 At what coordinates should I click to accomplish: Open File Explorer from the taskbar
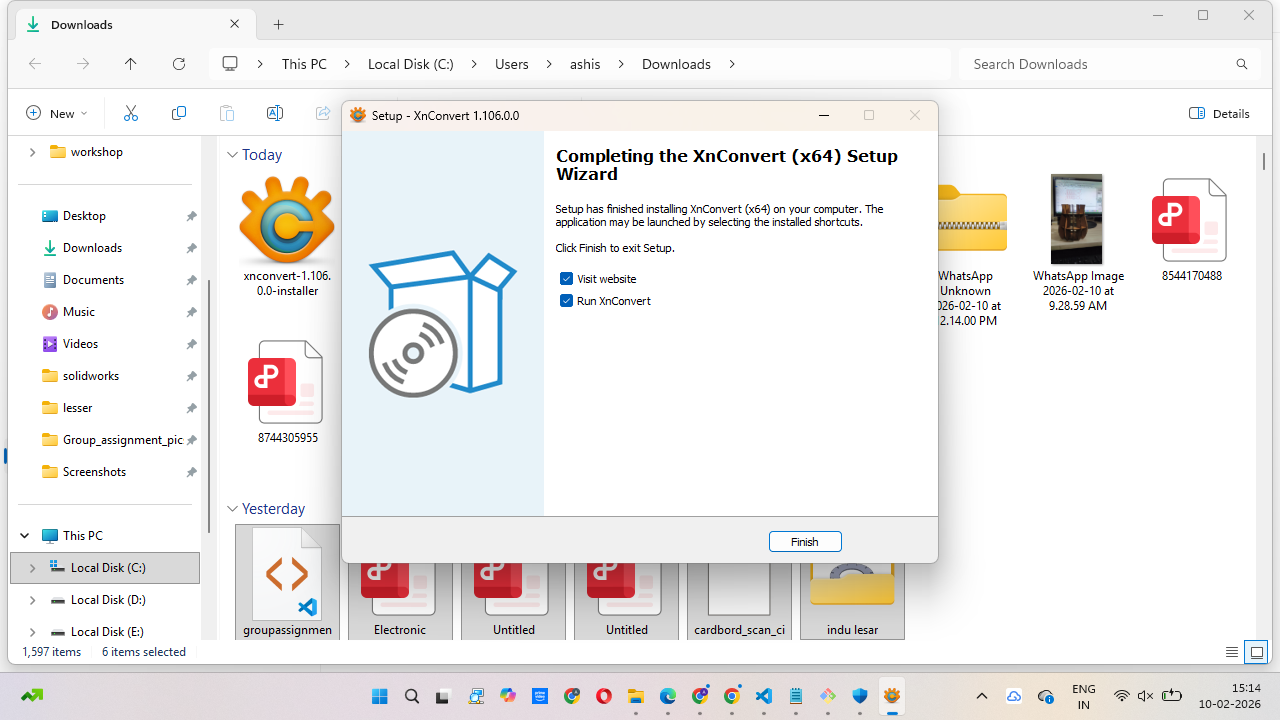click(x=636, y=696)
